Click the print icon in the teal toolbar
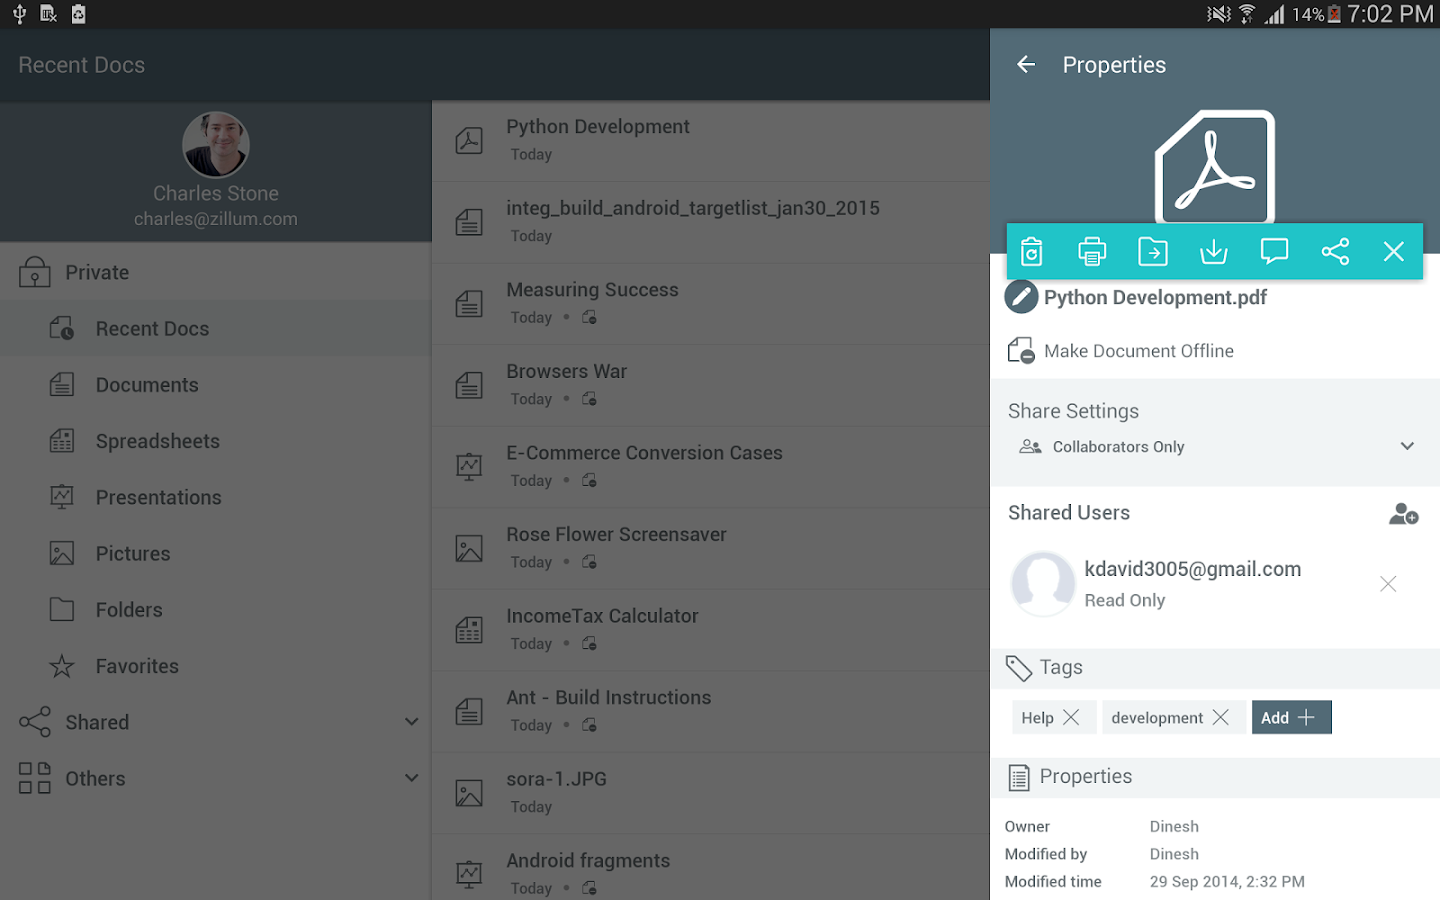Image resolution: width=1440 pixels, height=900 pixels. 1092,251
